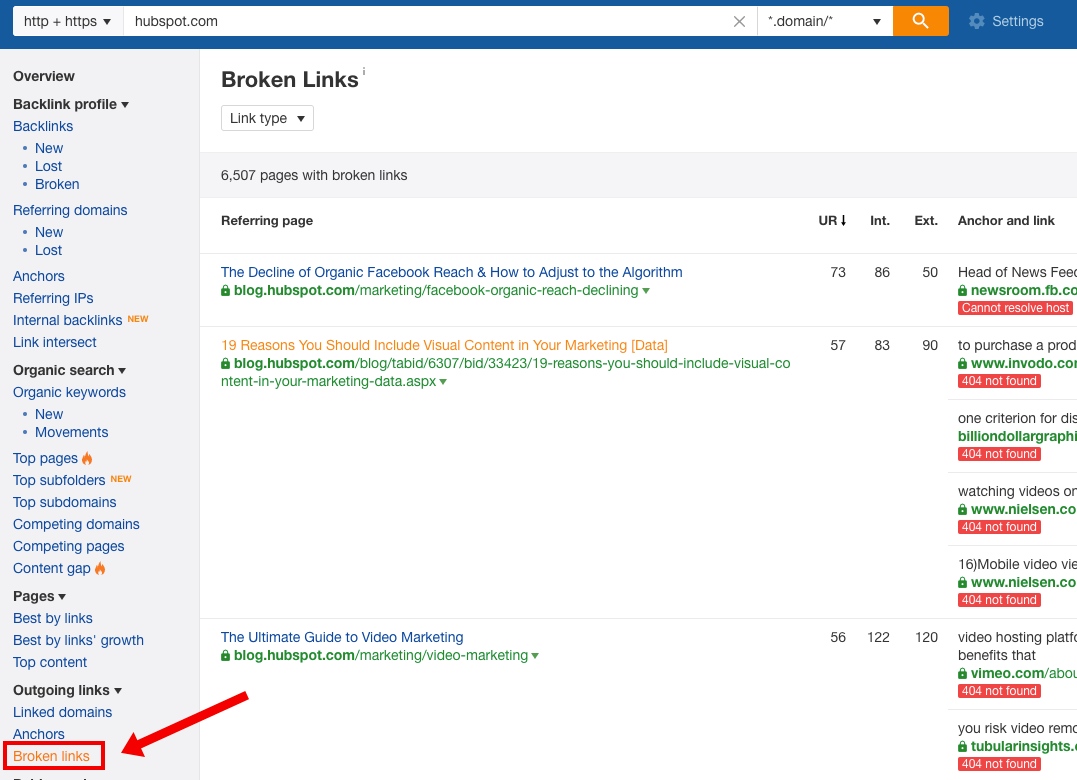Viewport: 1077px width, 780px height.
Task: Open 'The Ultimate Guide to Video Marketing' link
Action: pyautogui.click(x=342, y=637)
